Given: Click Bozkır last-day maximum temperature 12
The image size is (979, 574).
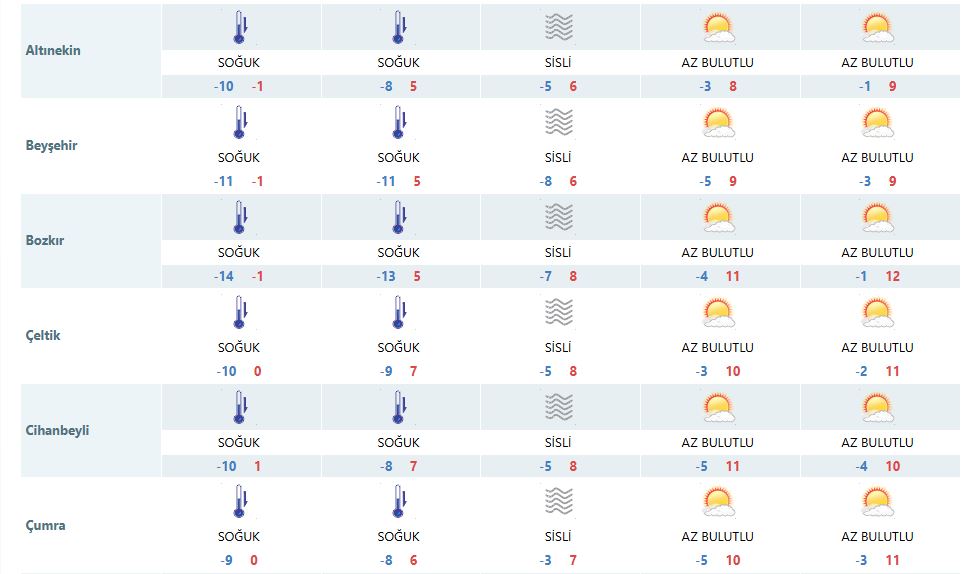Looking at the screenshot, I should coord(893,276).
